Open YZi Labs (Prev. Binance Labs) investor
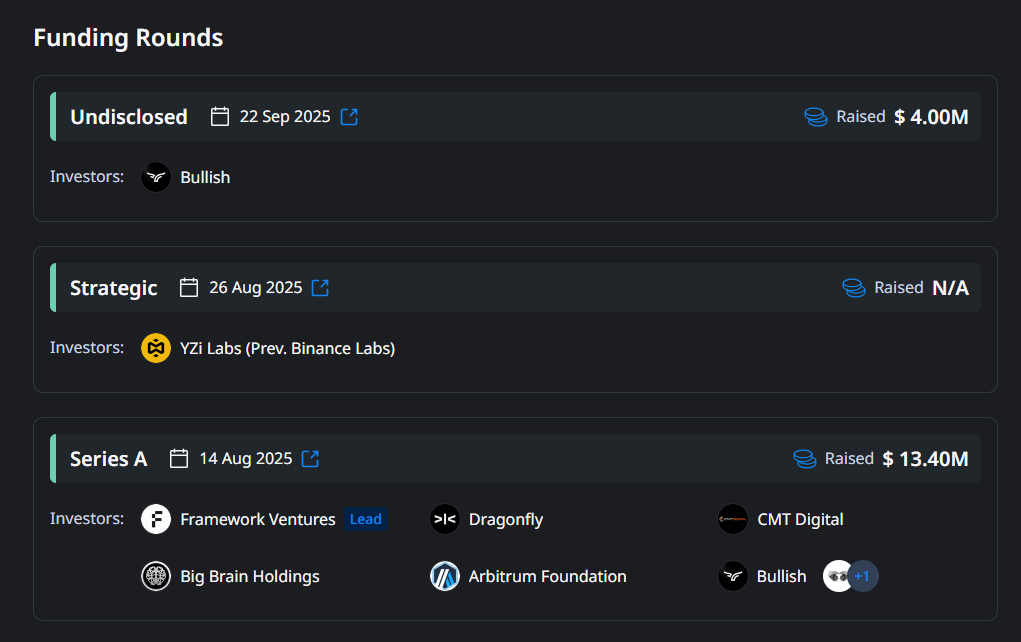The image size is (1021, 642). pos(287,348)
